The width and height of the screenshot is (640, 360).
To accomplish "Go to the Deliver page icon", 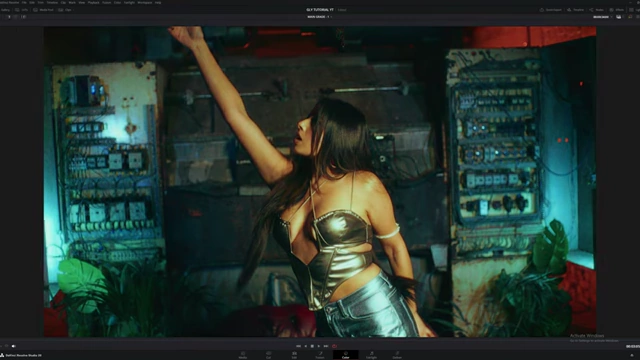I will (x=397, y=355).
